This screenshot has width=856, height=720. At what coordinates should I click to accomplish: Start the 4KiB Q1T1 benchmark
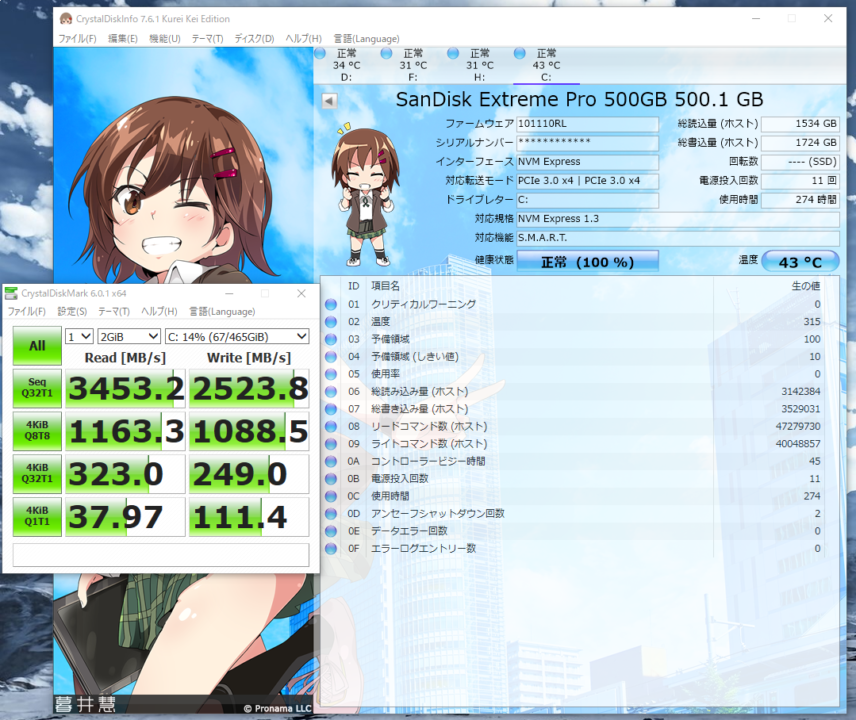click(x=37, y=516)
